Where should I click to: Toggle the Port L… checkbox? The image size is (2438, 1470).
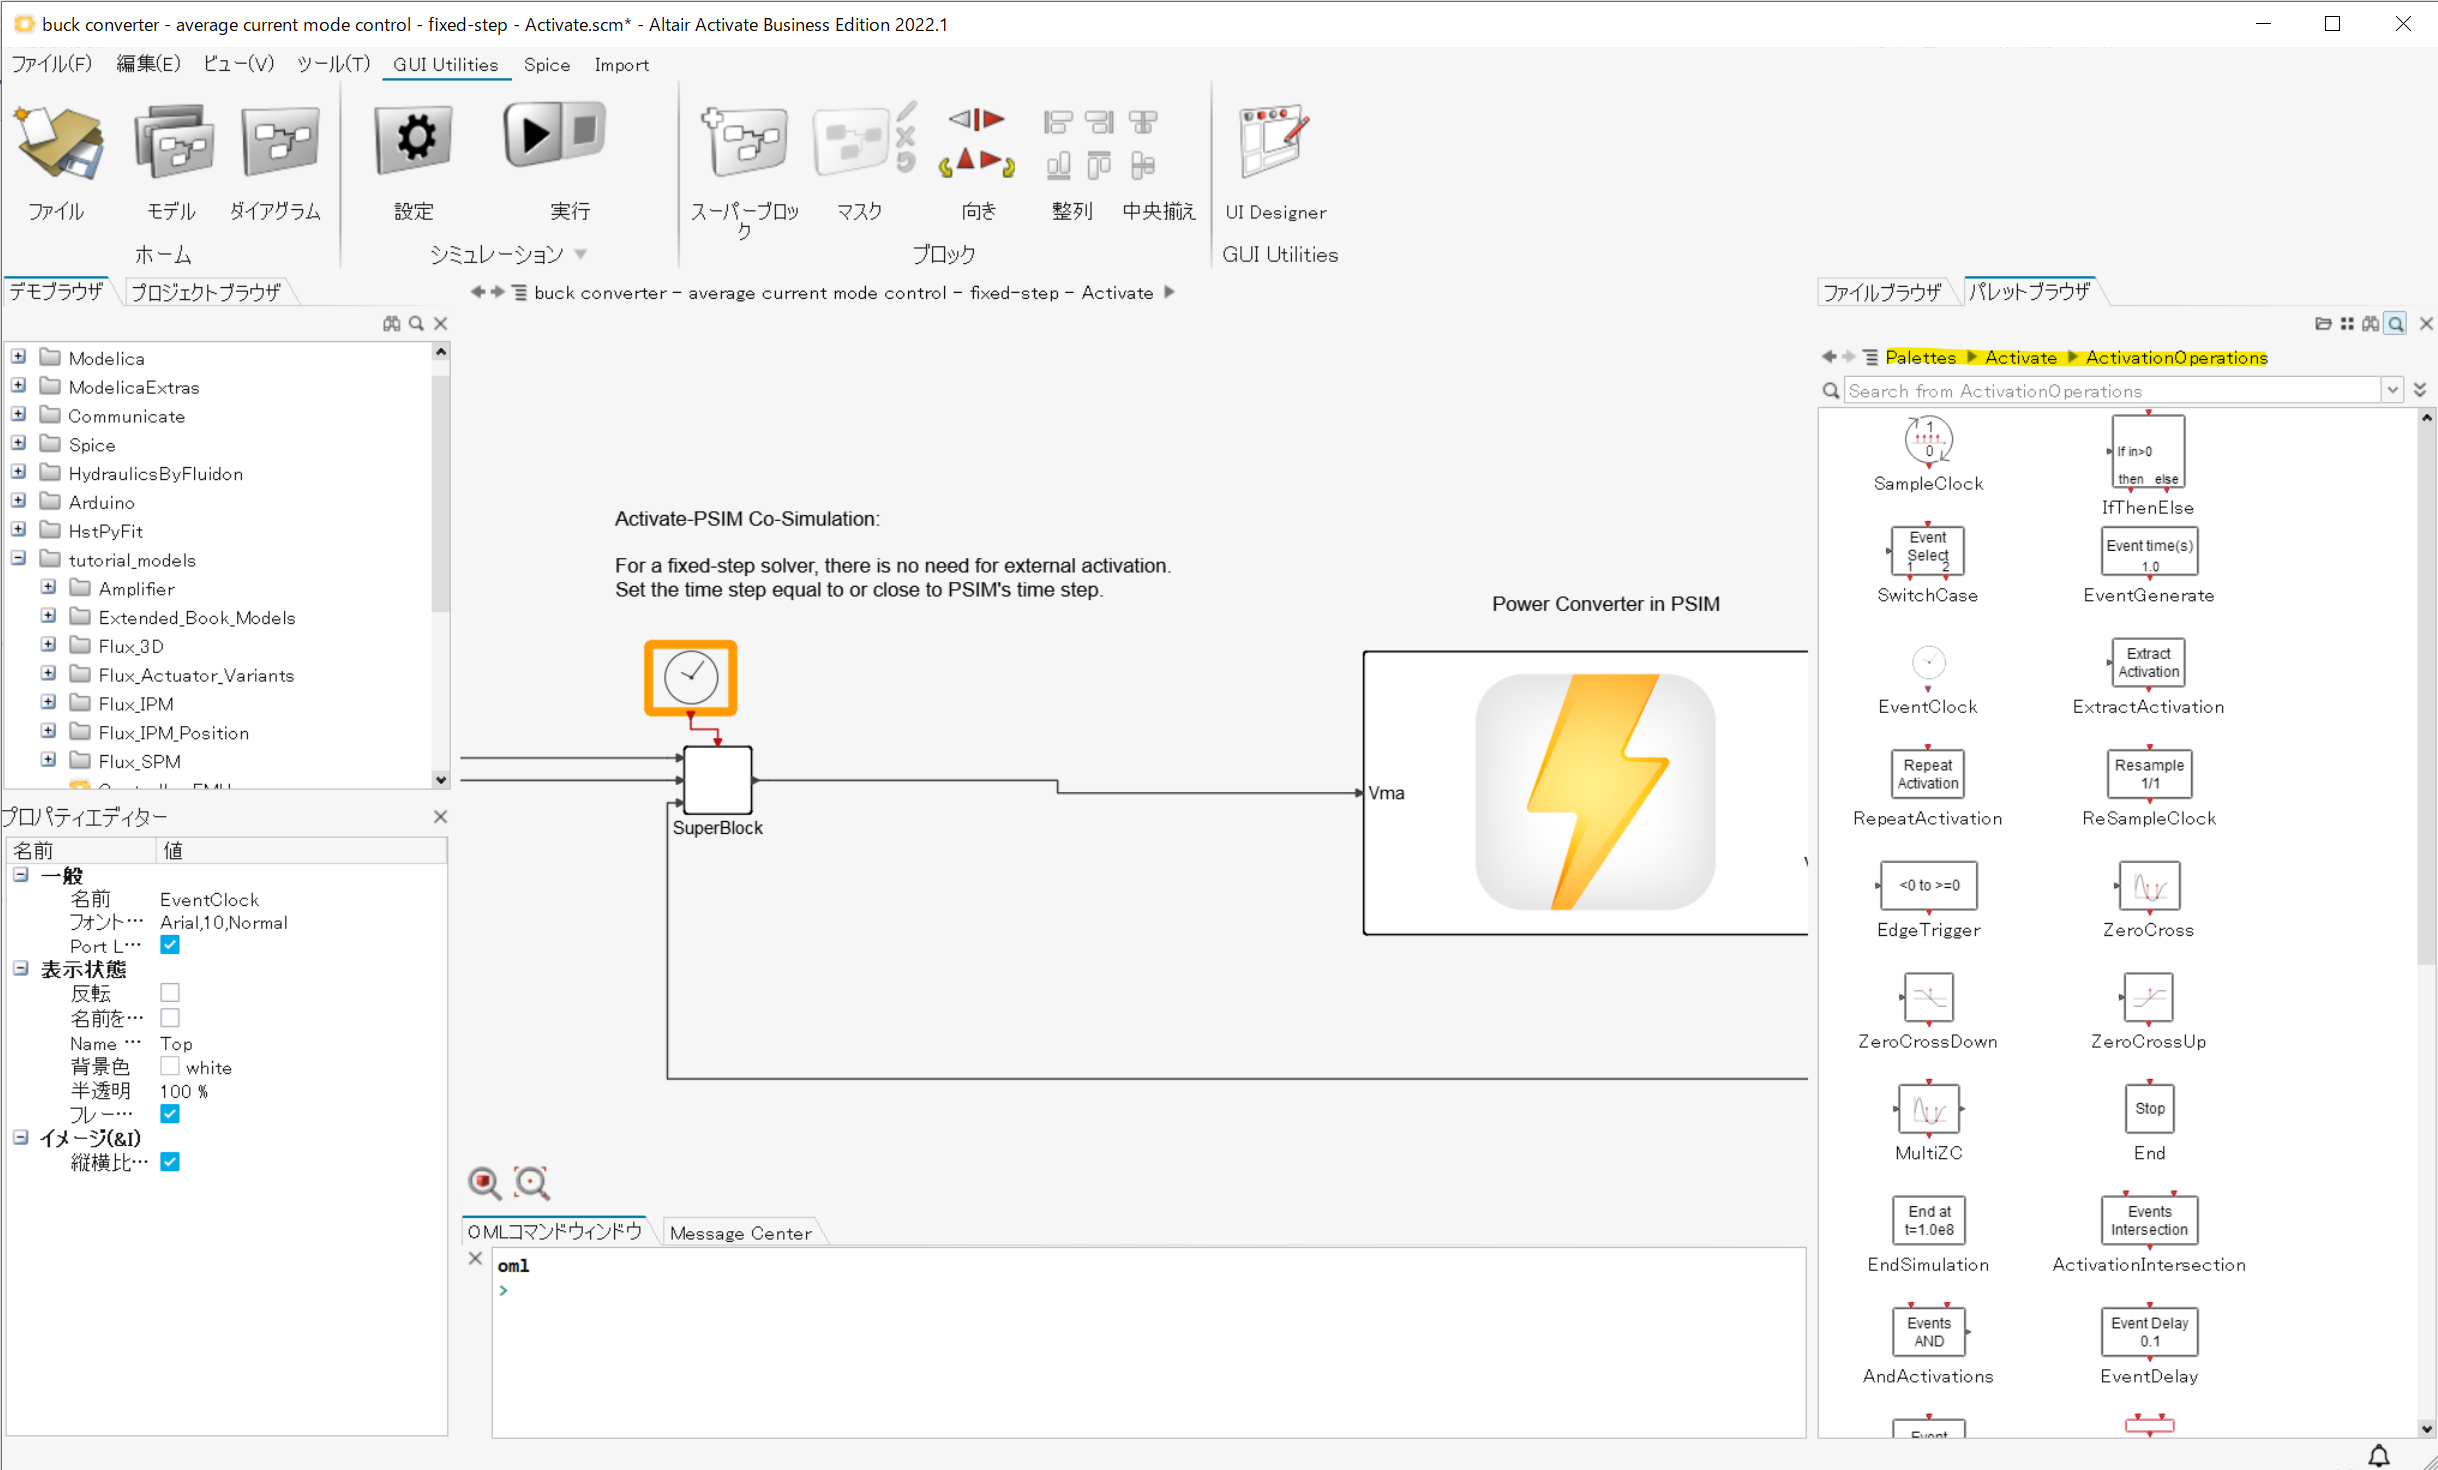click(170, 945)
